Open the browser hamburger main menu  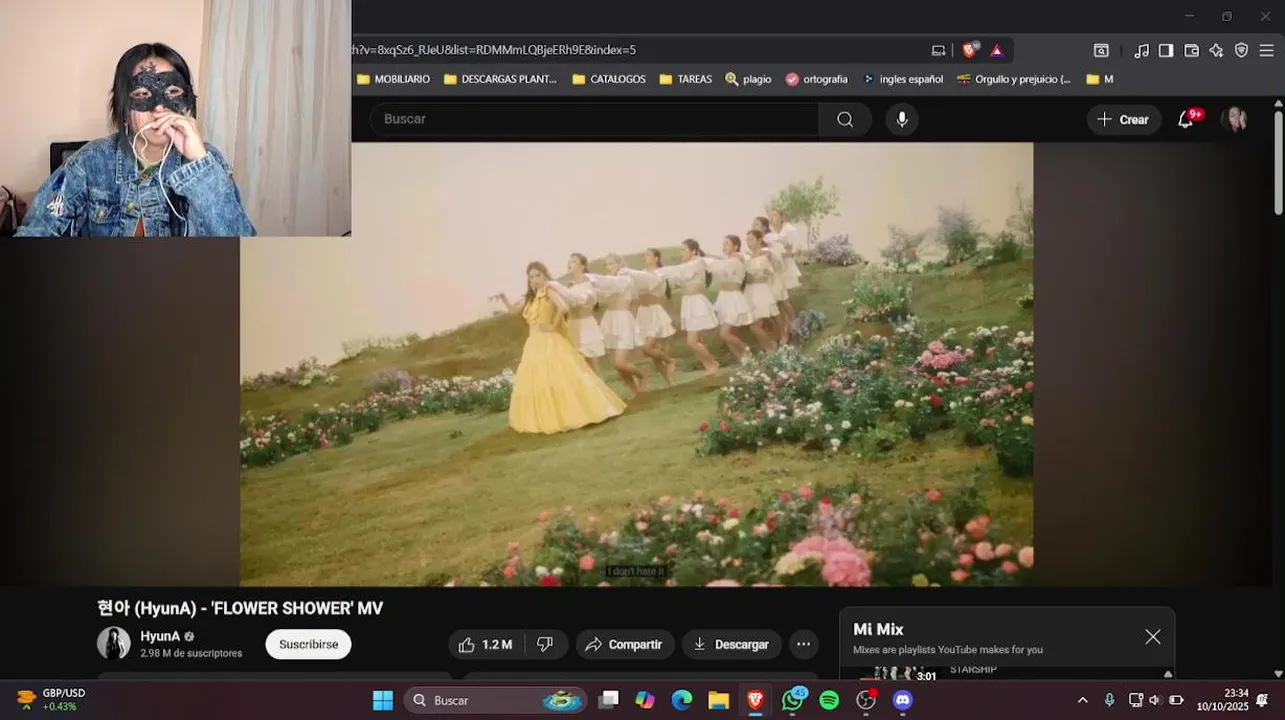click(x=1266, y=50)
